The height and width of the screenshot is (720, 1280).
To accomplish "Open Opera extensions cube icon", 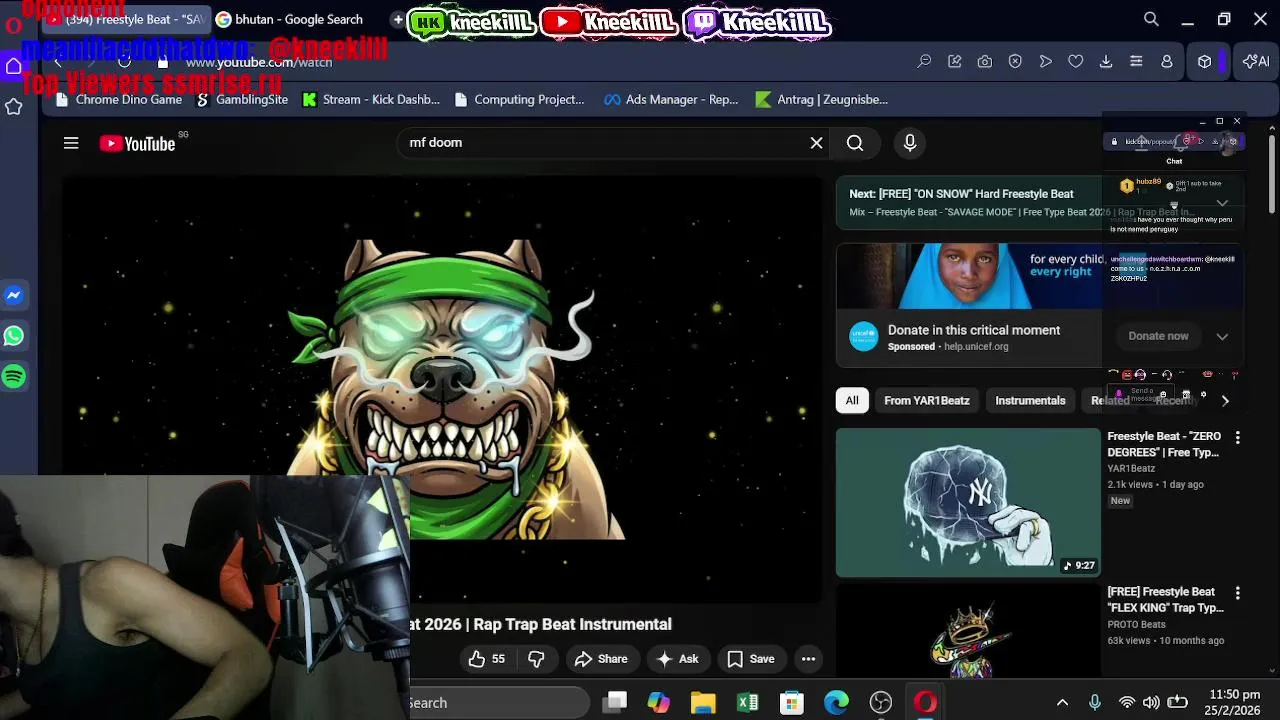I will pyautogui.click(x=1205, y=62).
